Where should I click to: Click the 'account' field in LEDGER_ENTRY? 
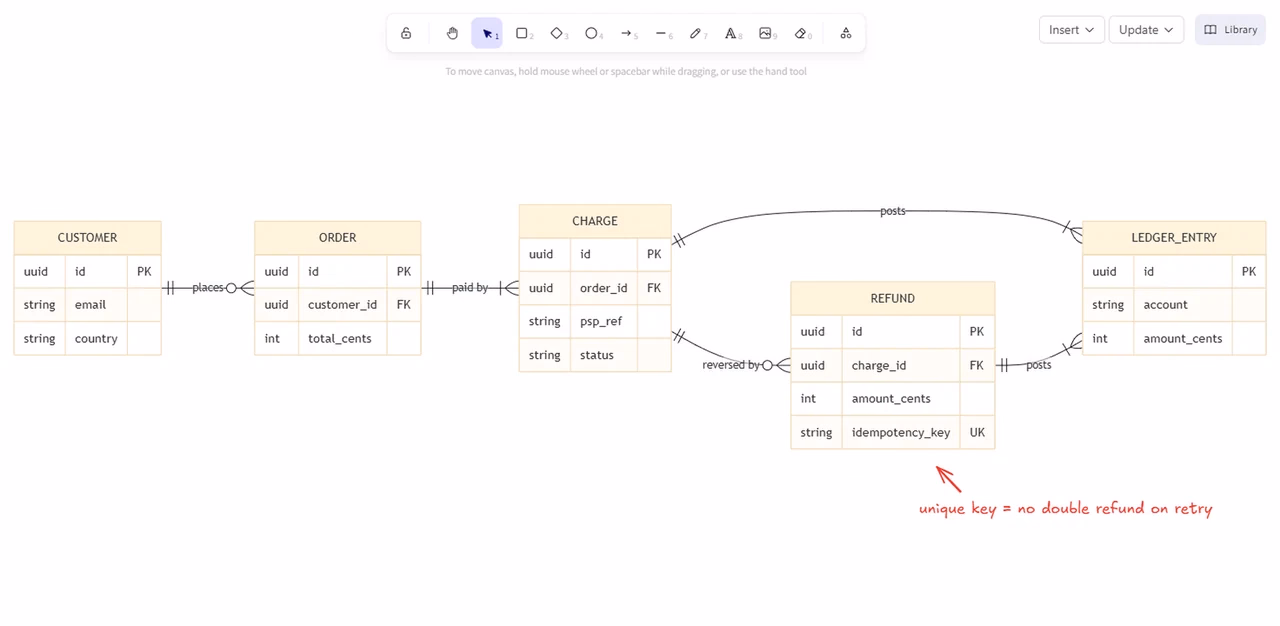1165,305
